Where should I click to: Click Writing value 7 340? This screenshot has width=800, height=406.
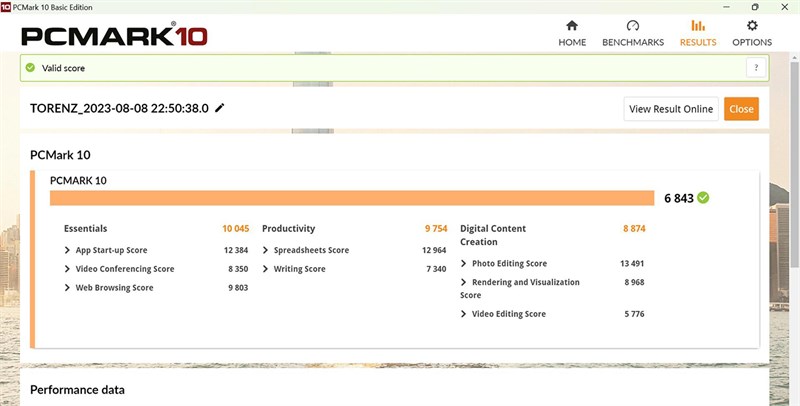point(436,269)
